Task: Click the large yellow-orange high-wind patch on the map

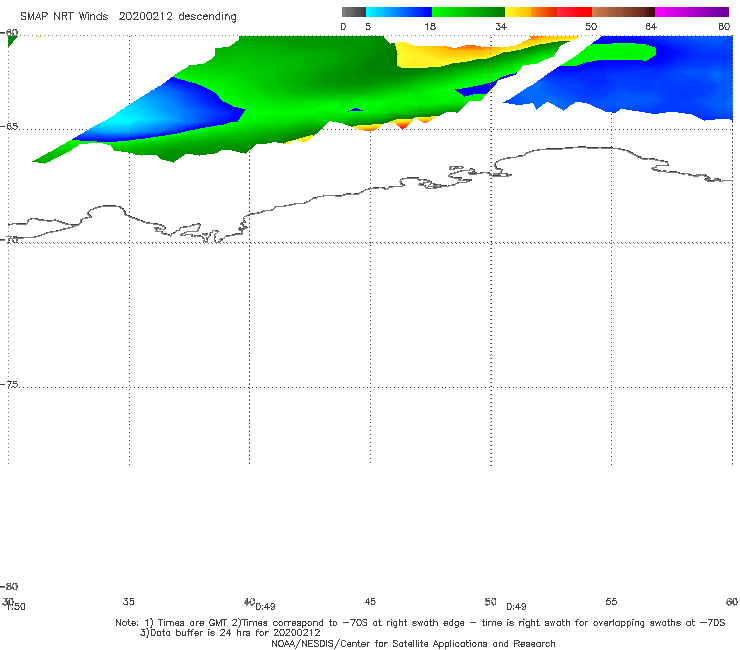Action: [448, 54]
